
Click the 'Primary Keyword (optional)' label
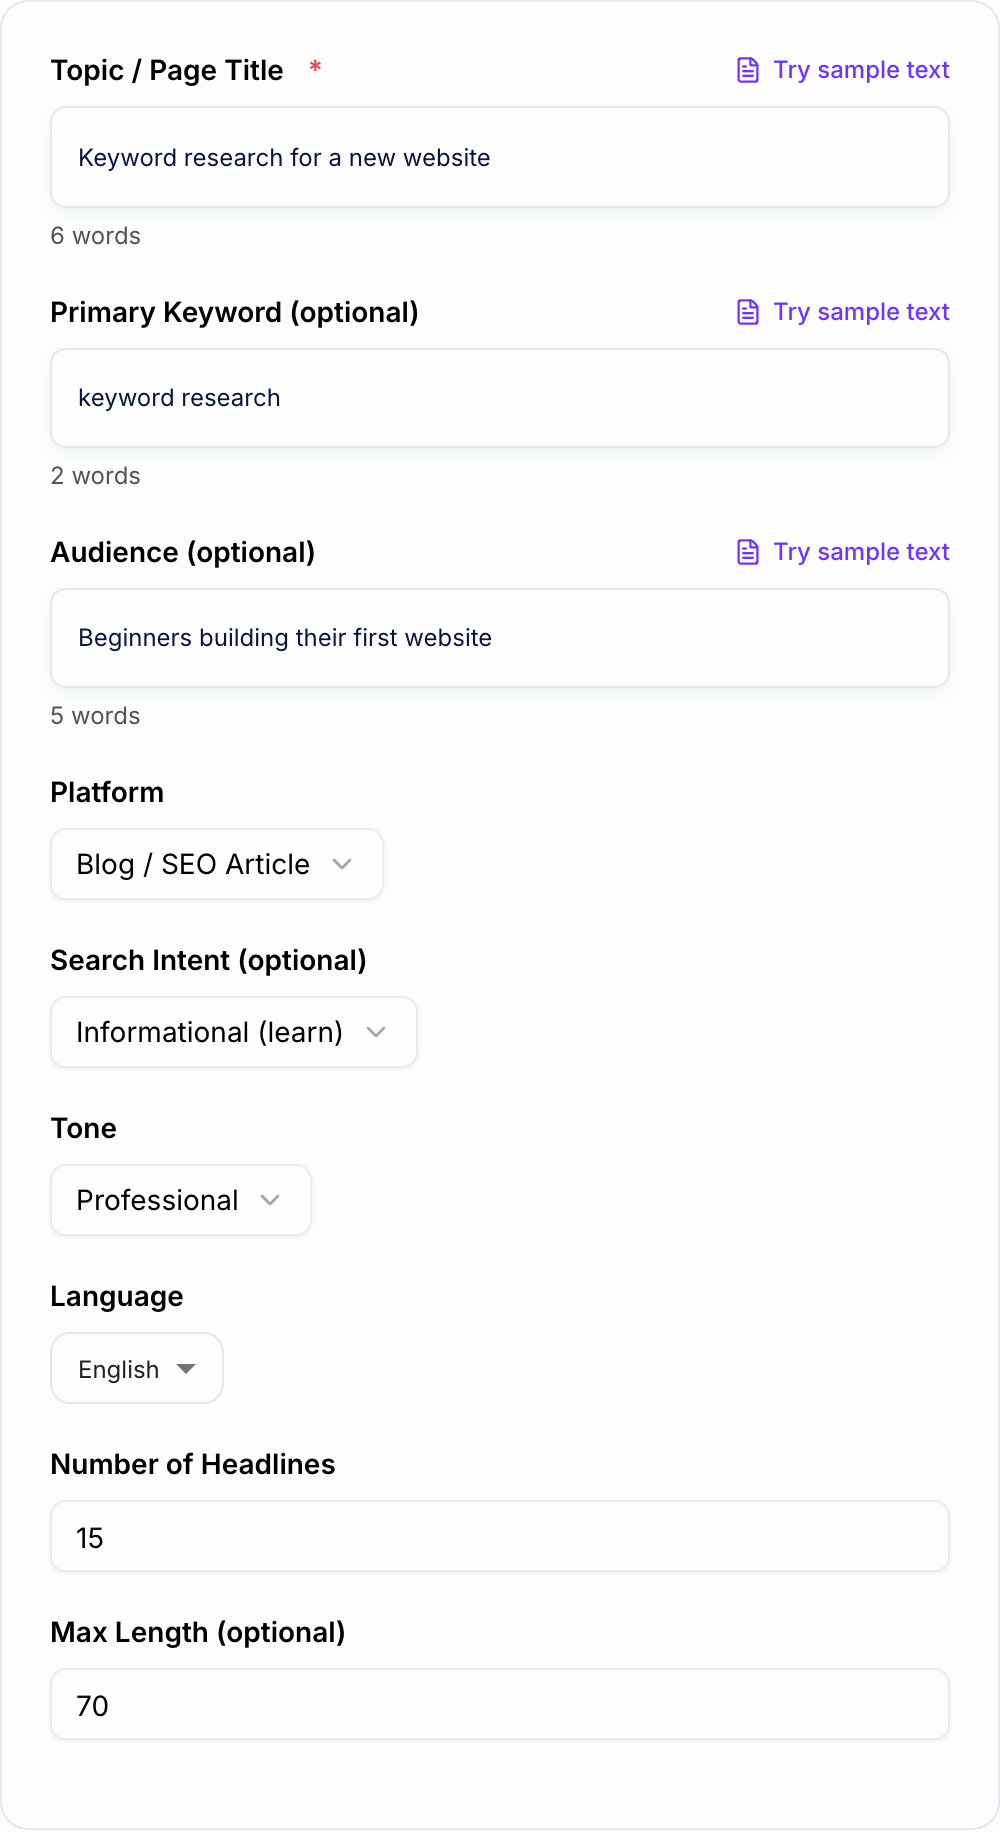(x=235, y=312)
